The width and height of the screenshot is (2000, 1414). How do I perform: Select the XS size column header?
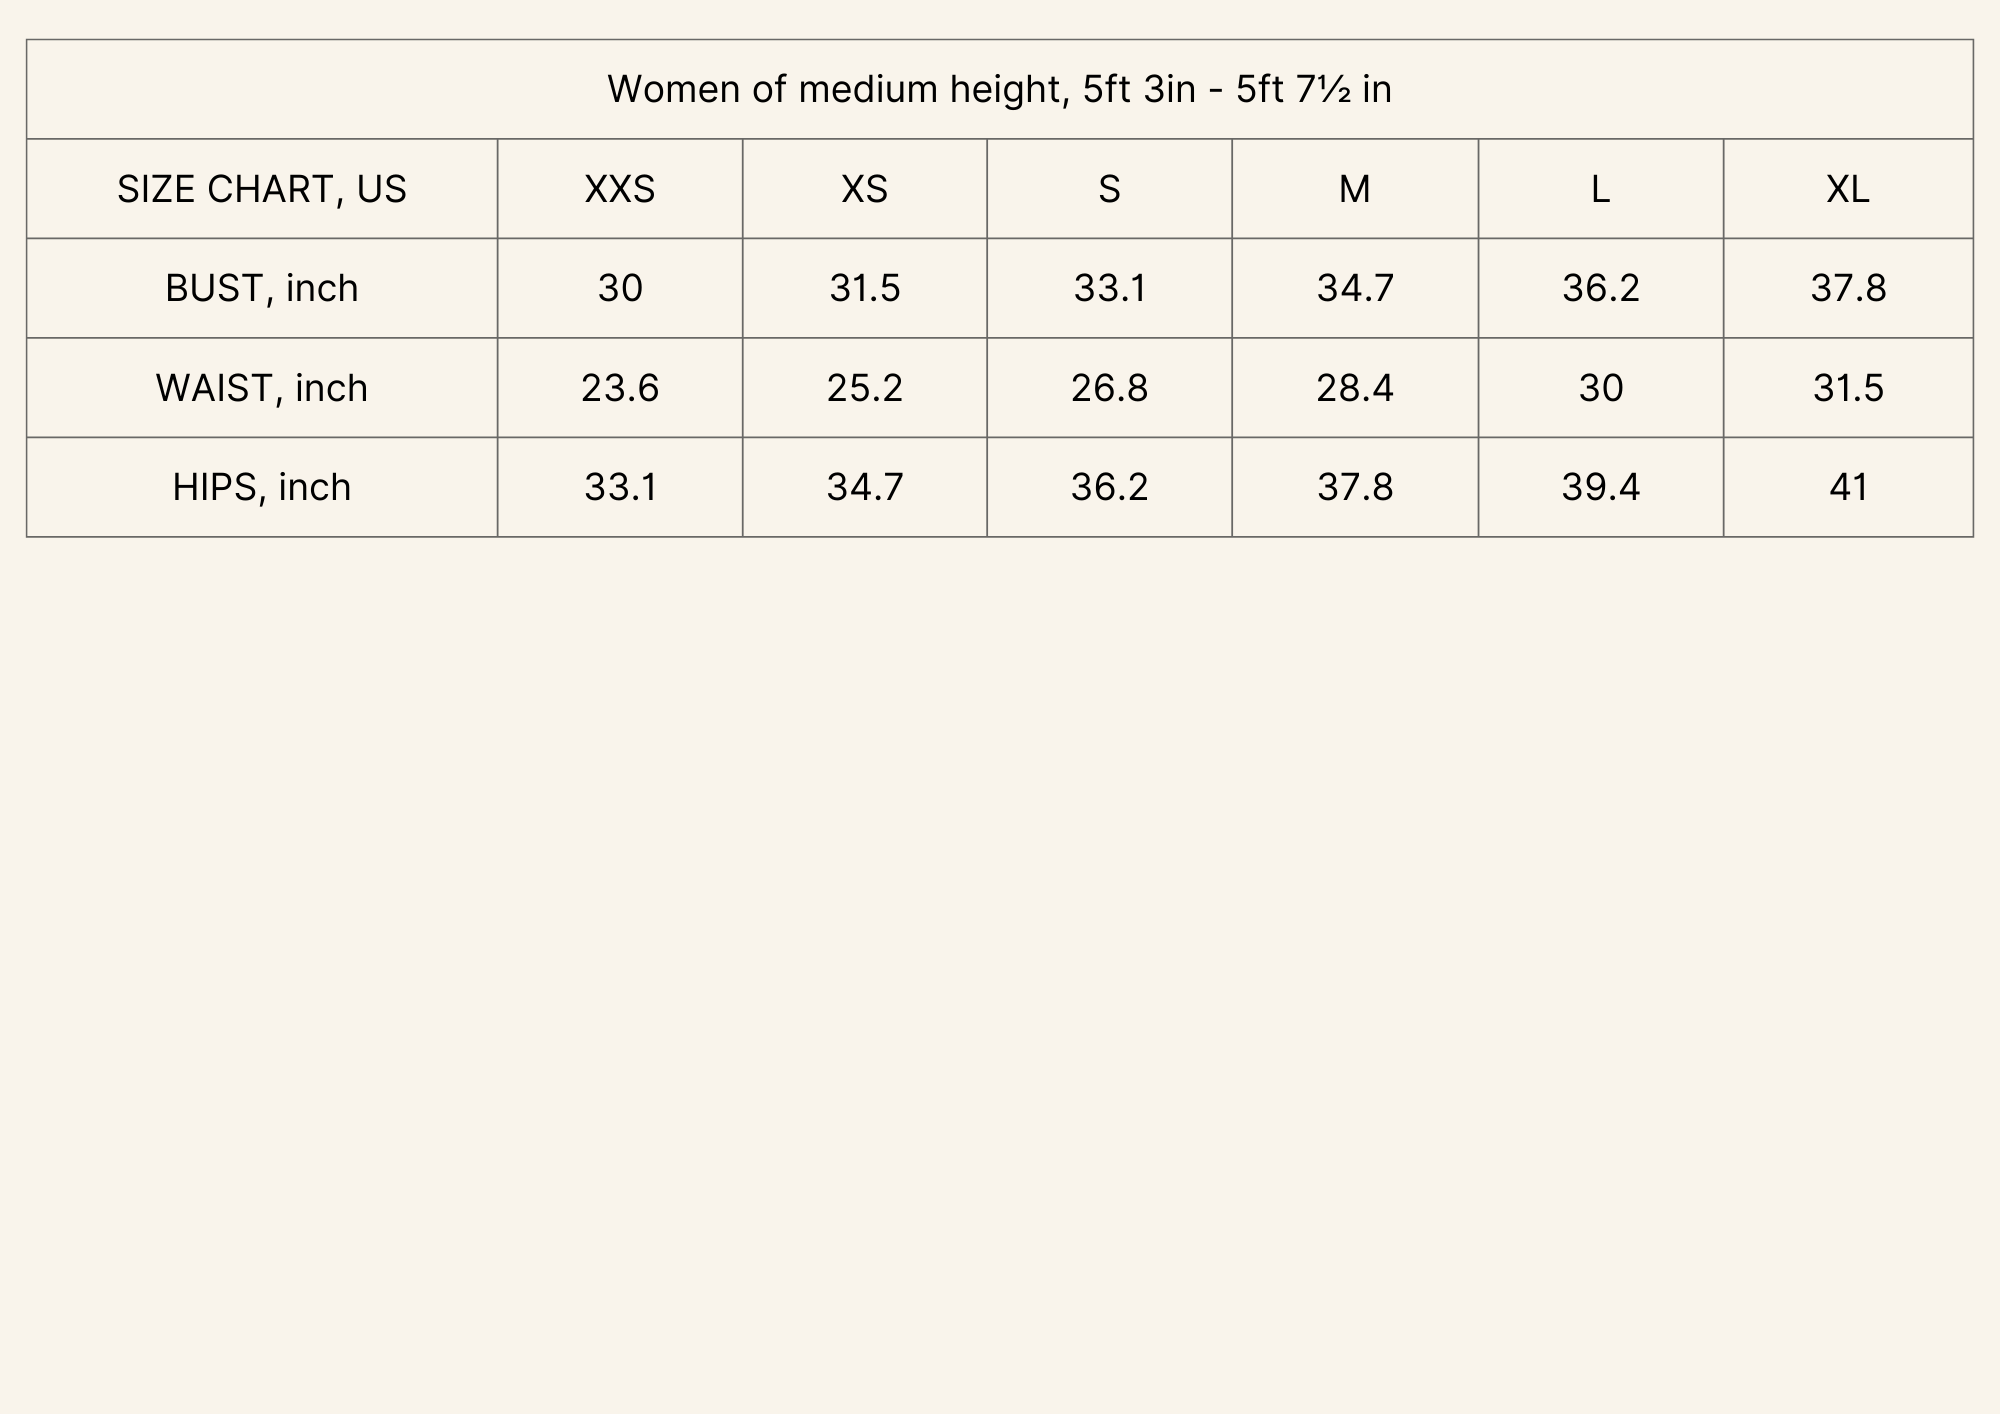click(865, 189)
